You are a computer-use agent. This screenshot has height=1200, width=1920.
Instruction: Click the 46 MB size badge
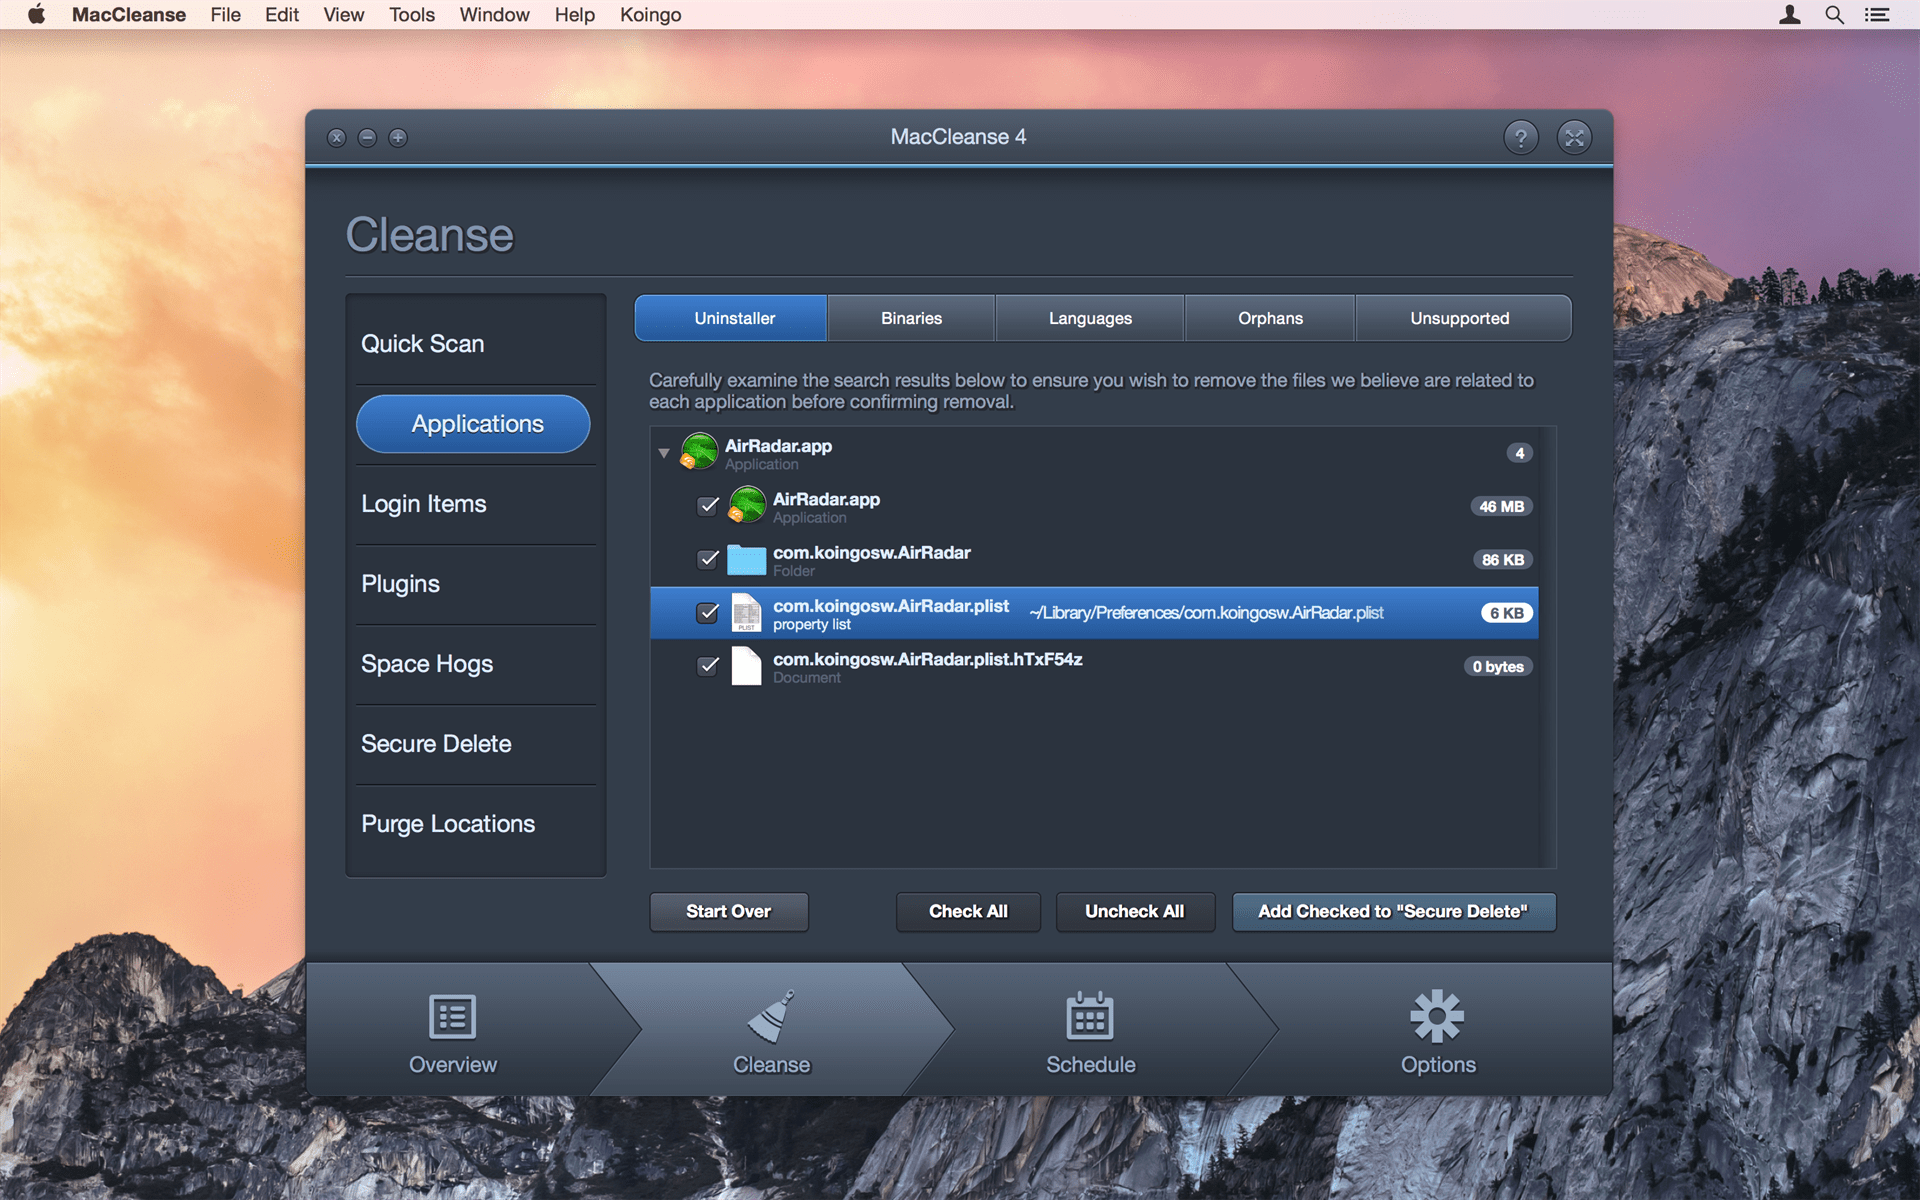1501,506
